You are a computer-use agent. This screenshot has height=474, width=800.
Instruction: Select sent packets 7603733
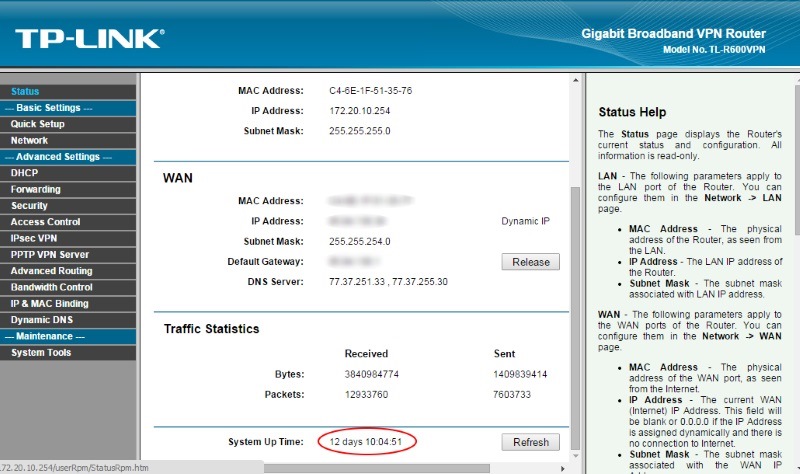point(512,395)
